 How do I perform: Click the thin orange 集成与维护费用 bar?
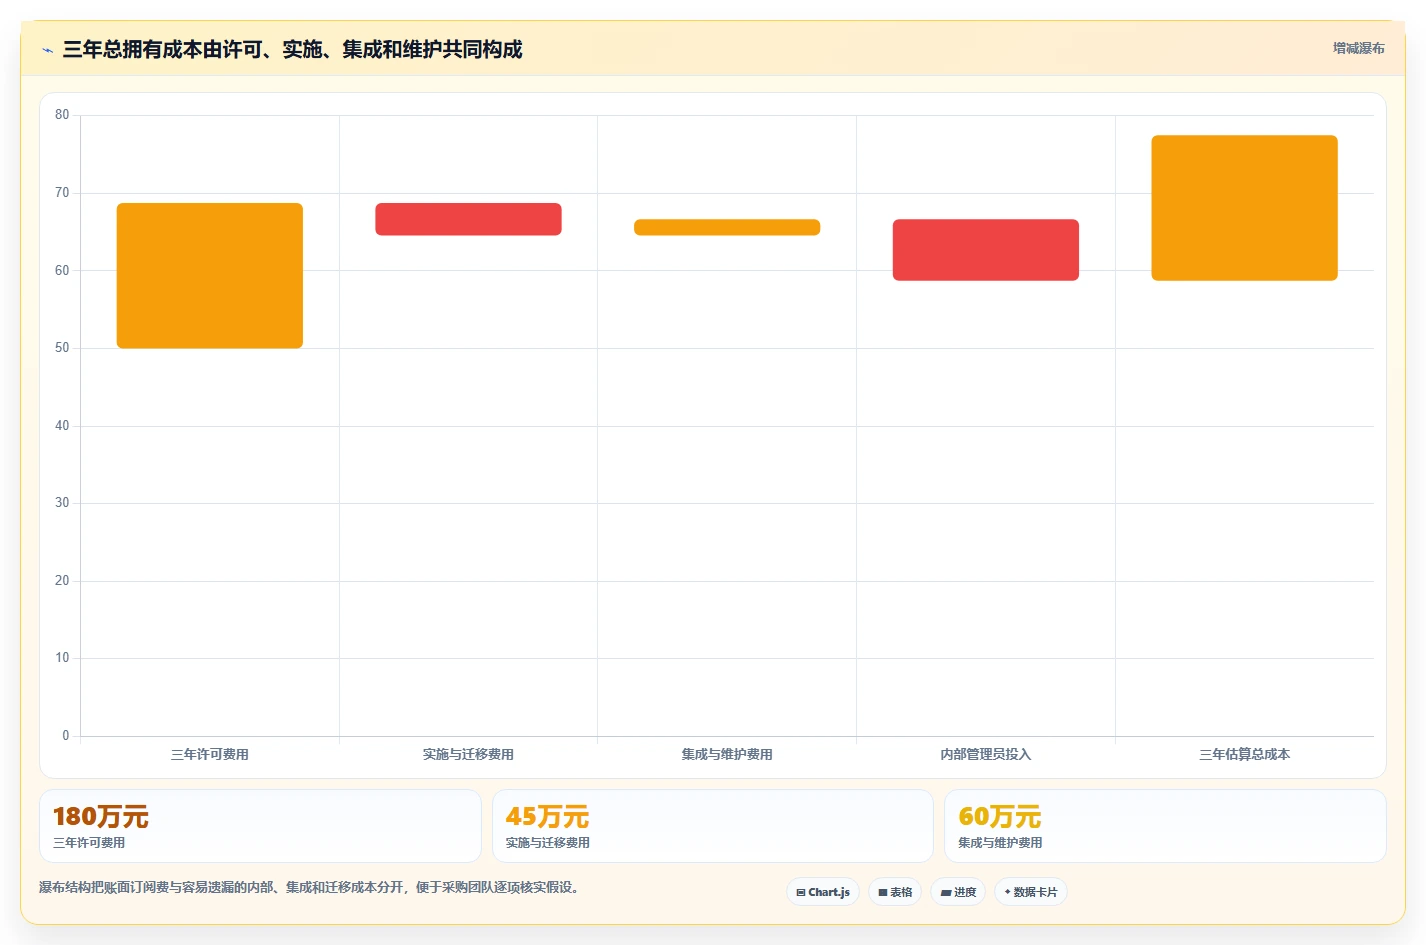[727, 227]
